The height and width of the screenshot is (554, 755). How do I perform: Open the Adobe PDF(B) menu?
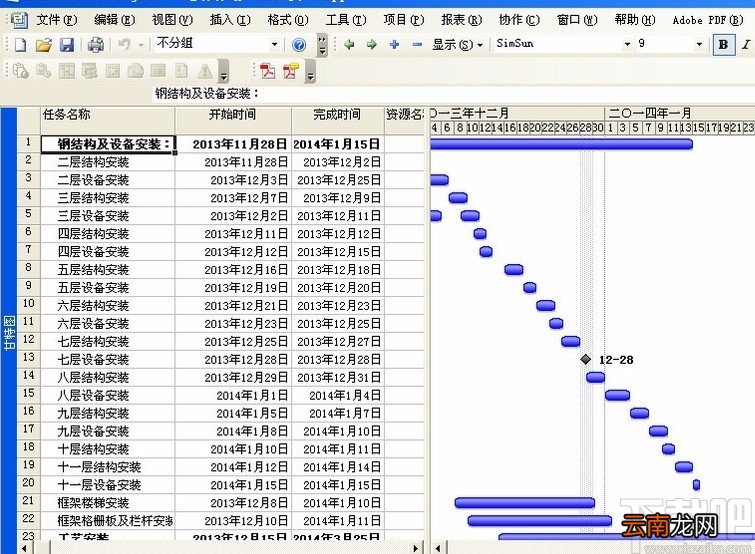[708, 20]
